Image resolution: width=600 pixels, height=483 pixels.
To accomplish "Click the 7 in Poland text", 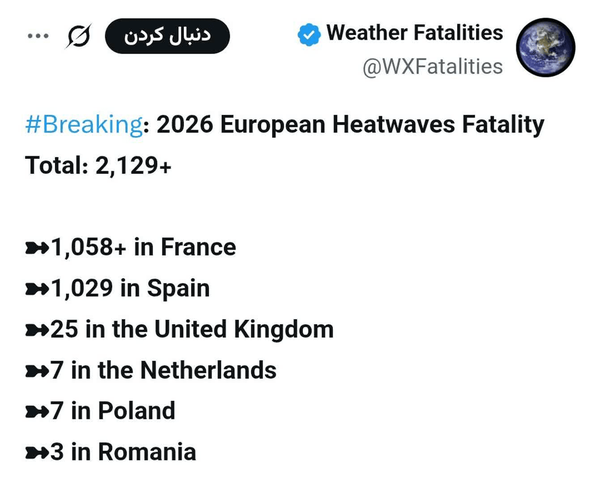I will coord(113,411).
